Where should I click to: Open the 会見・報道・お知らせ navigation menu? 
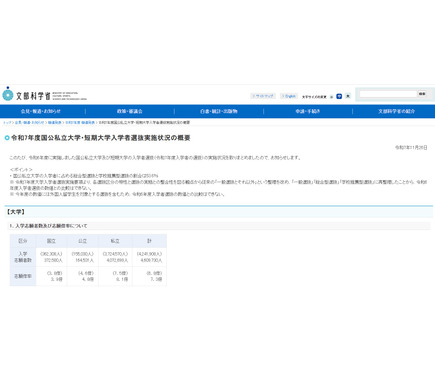point(41,111)
